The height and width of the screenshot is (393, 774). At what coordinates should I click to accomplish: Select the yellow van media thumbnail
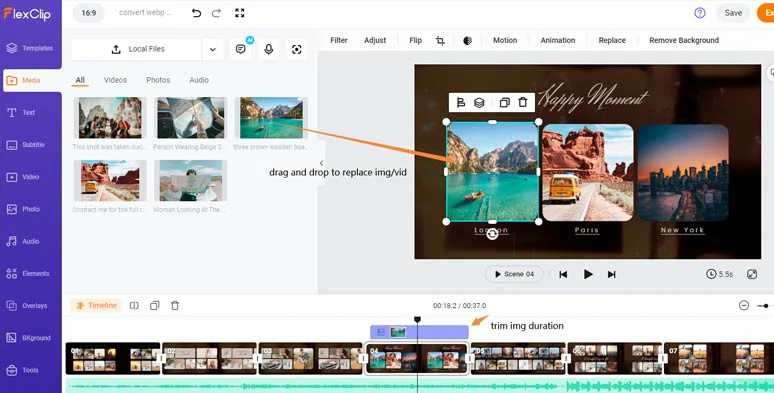tap(110, 180)
